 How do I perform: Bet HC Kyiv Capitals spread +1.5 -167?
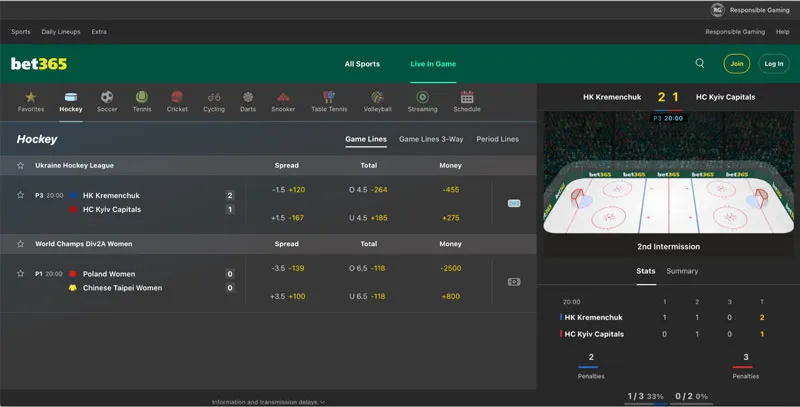coord(287,218)
